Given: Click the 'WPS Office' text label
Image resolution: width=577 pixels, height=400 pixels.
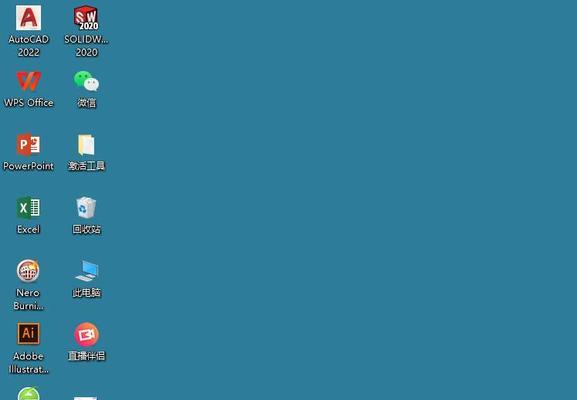Looking at the screenshot, I should tap(28, 103).
